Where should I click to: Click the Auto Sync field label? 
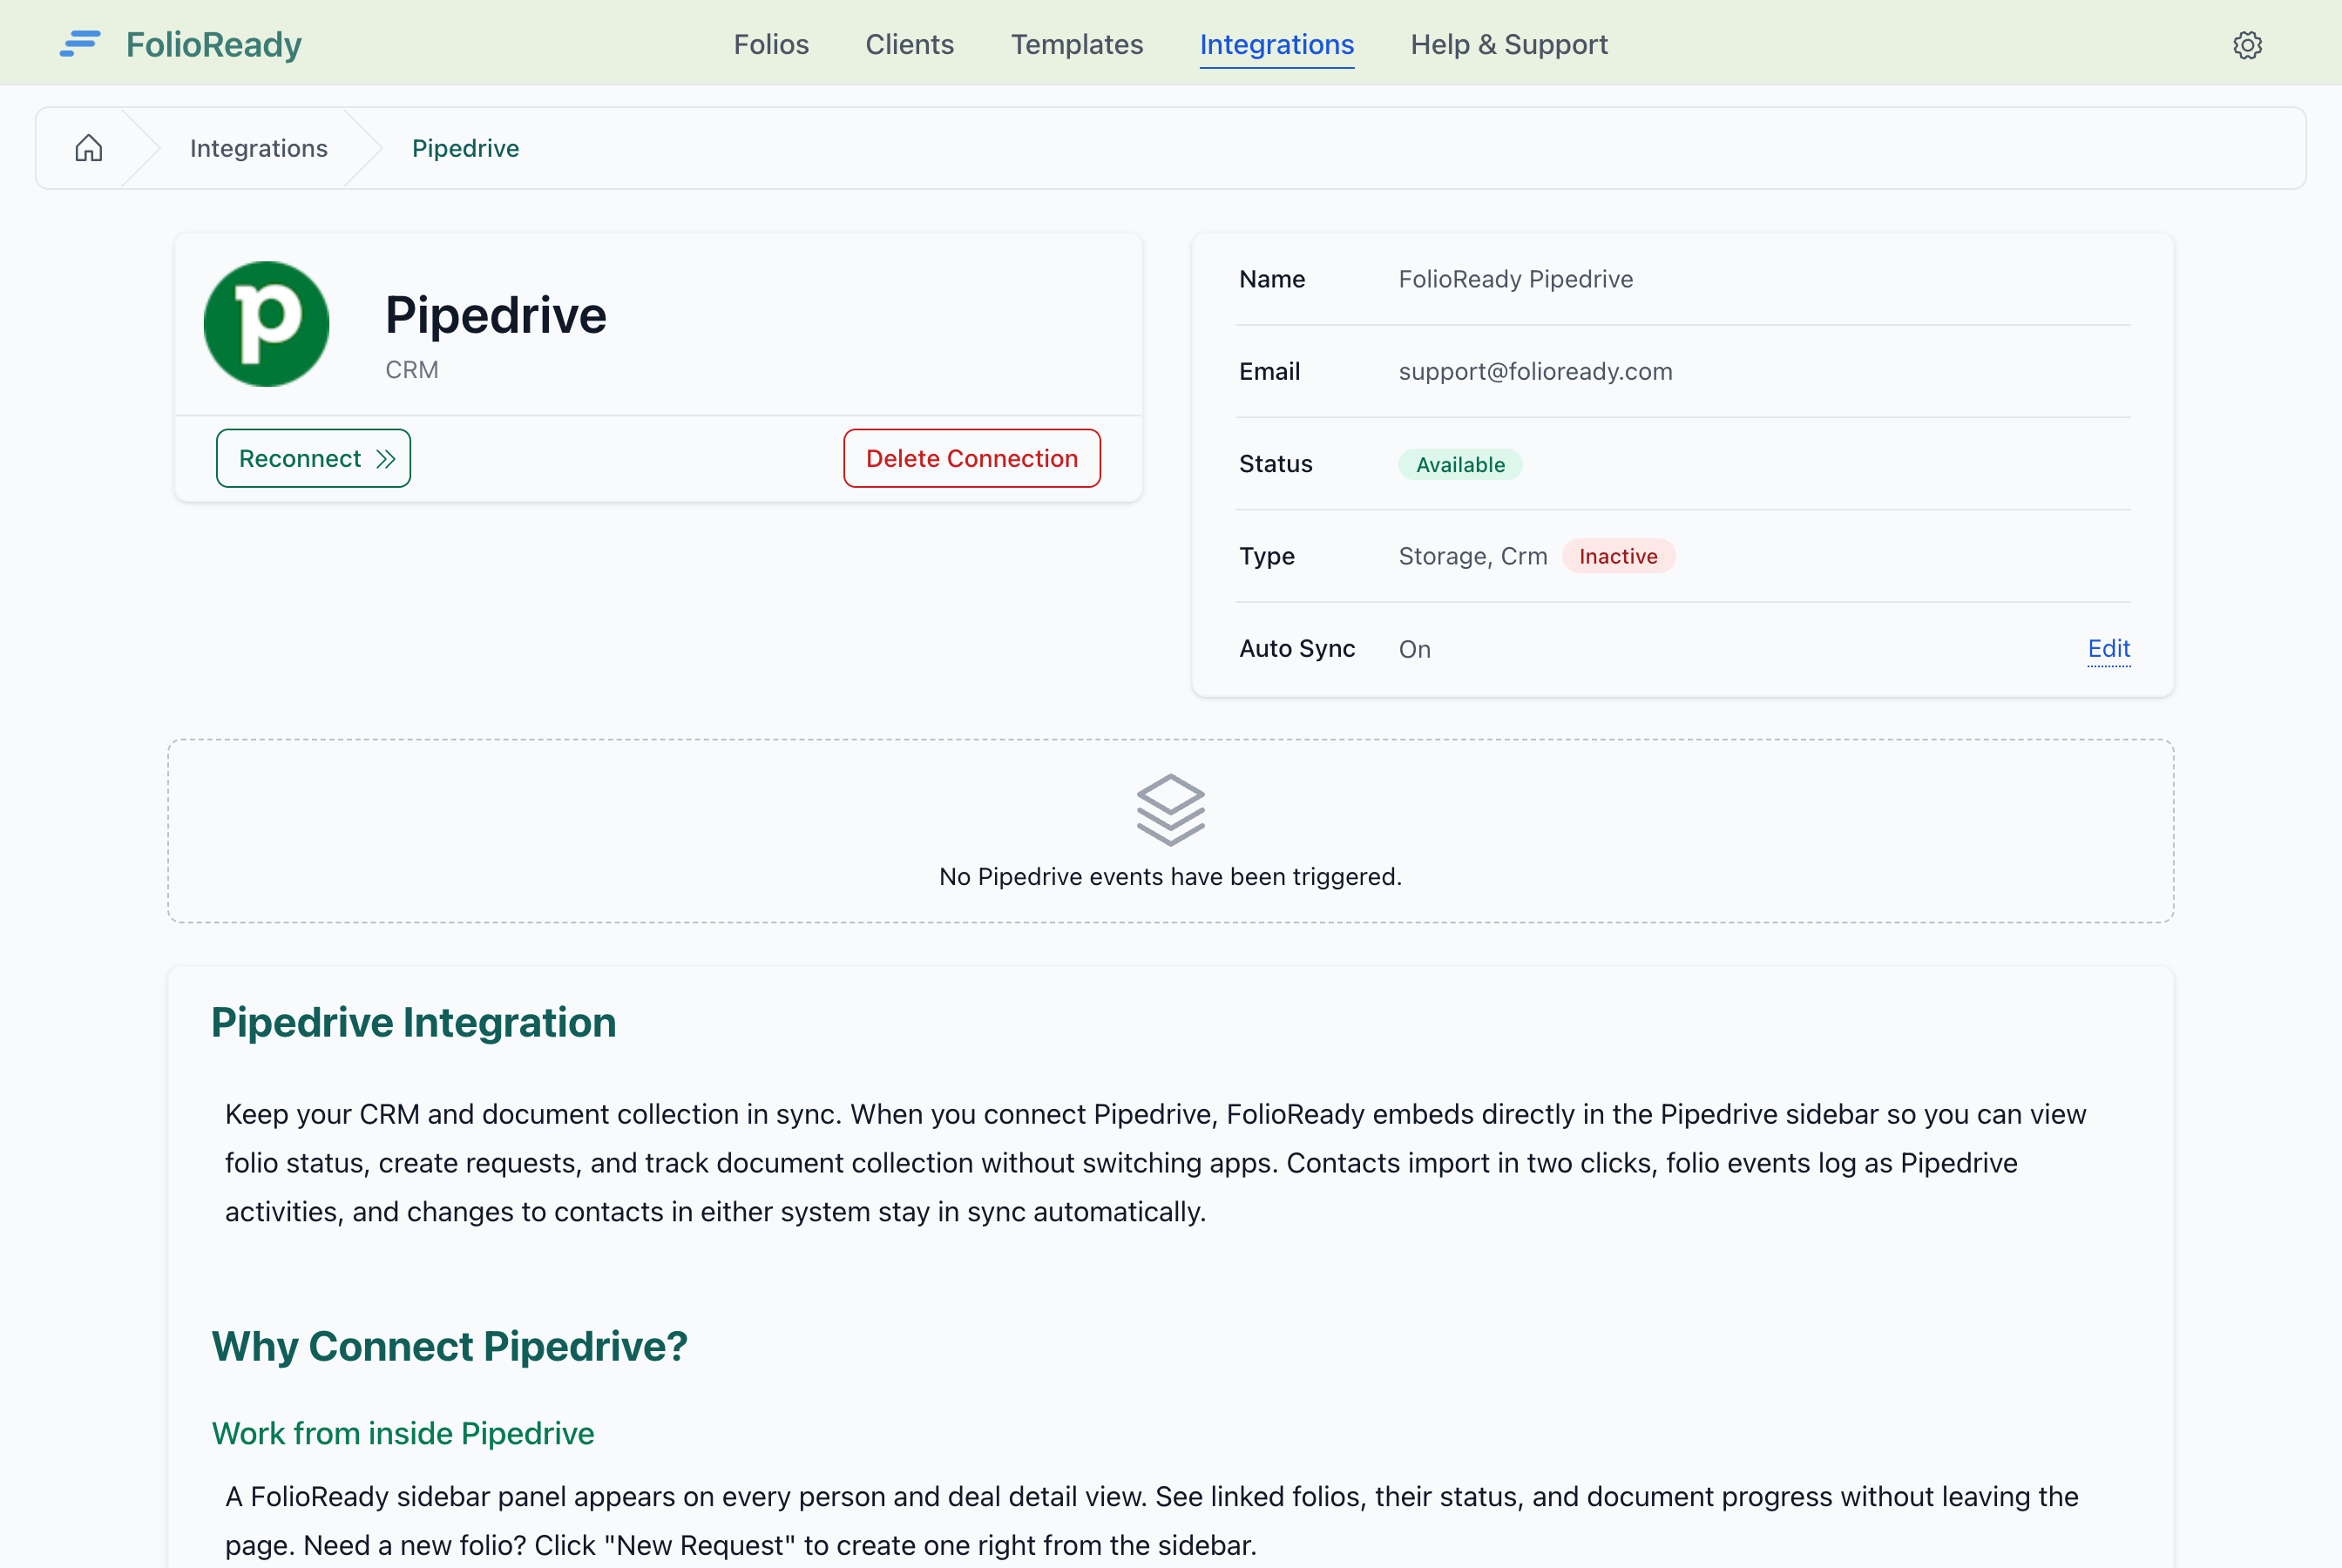[1296, 648]
